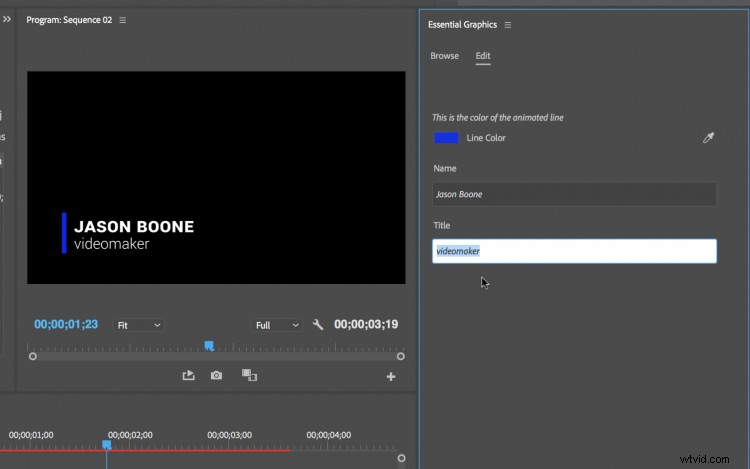This screenshot has height=469, width=750.
Task: Open the wrench settings menu
Action: (x=318, y=325)
